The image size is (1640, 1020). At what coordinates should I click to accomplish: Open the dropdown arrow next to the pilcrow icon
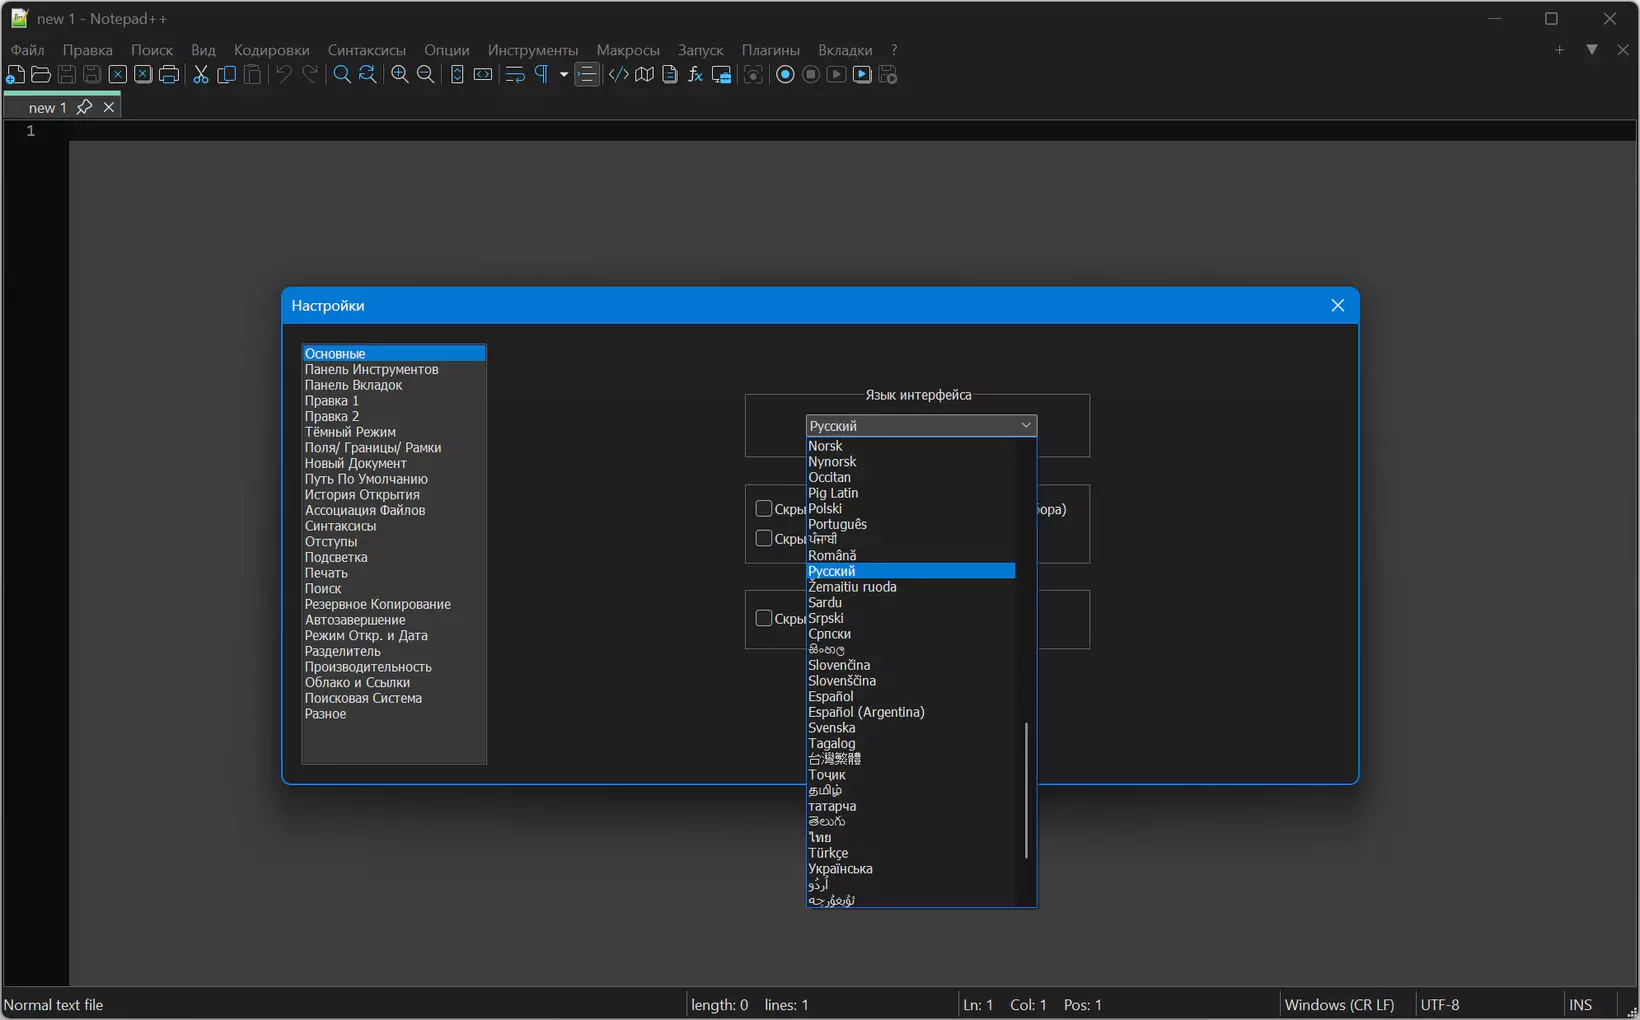564,75
